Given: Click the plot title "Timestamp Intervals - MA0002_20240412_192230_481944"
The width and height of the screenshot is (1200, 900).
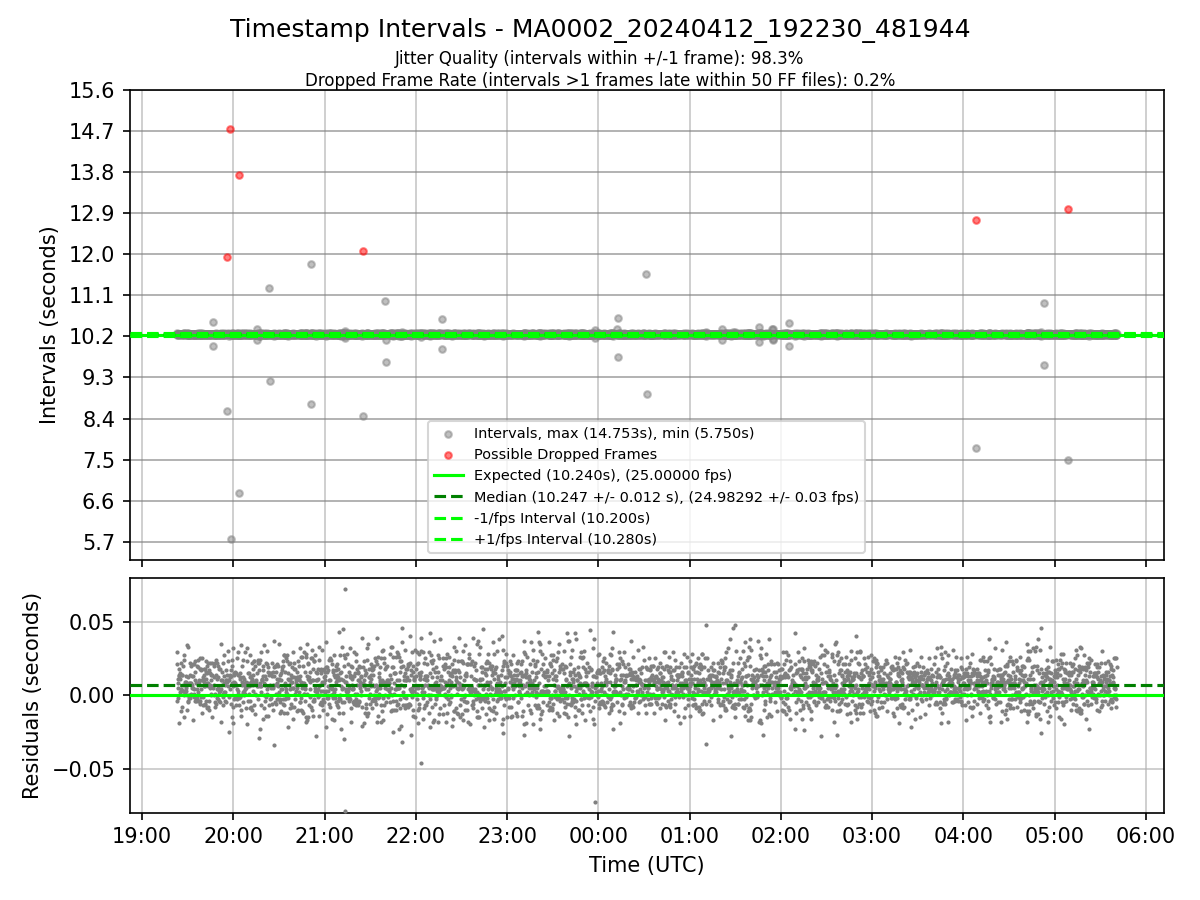Looking at the screenshot, I should pos(600,29).
